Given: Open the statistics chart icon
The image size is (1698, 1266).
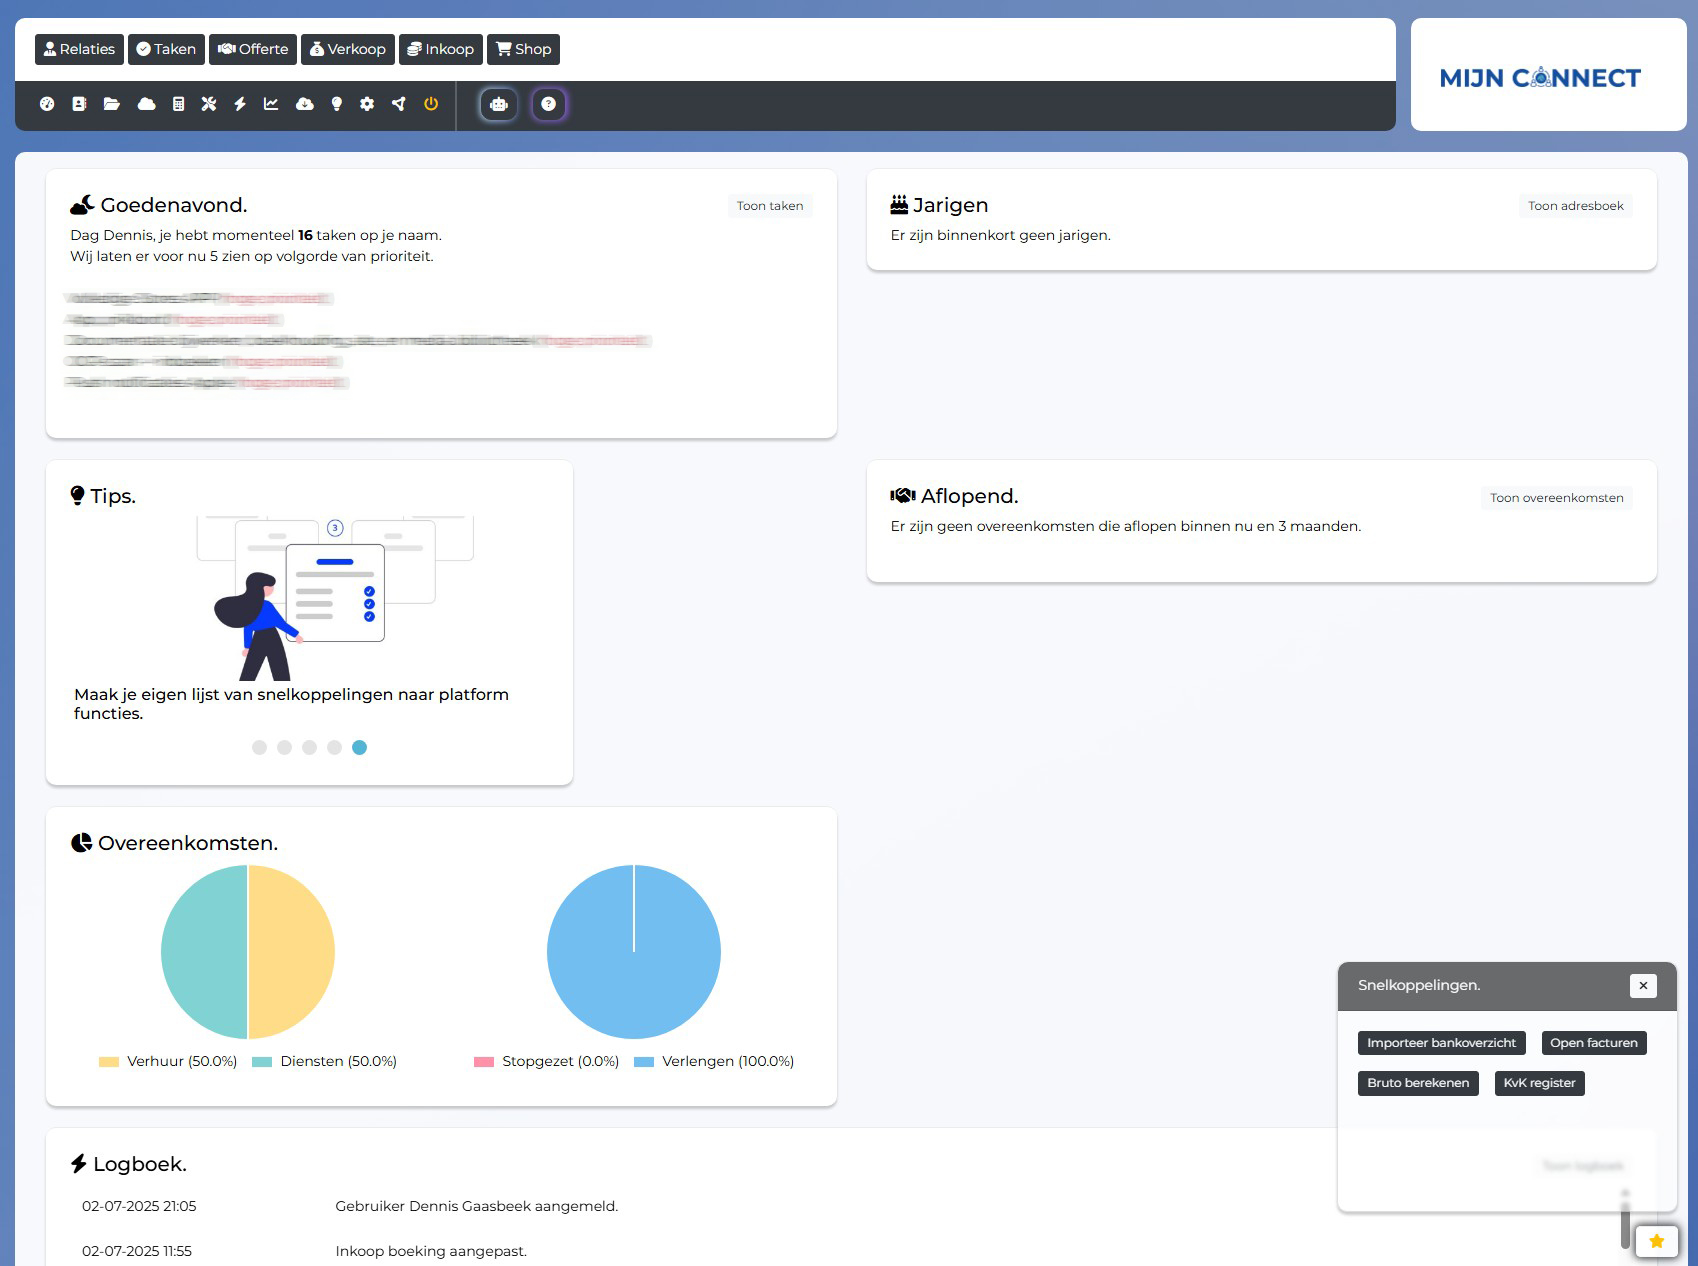Looking at the screenshot, I should [x=271, y=103].
